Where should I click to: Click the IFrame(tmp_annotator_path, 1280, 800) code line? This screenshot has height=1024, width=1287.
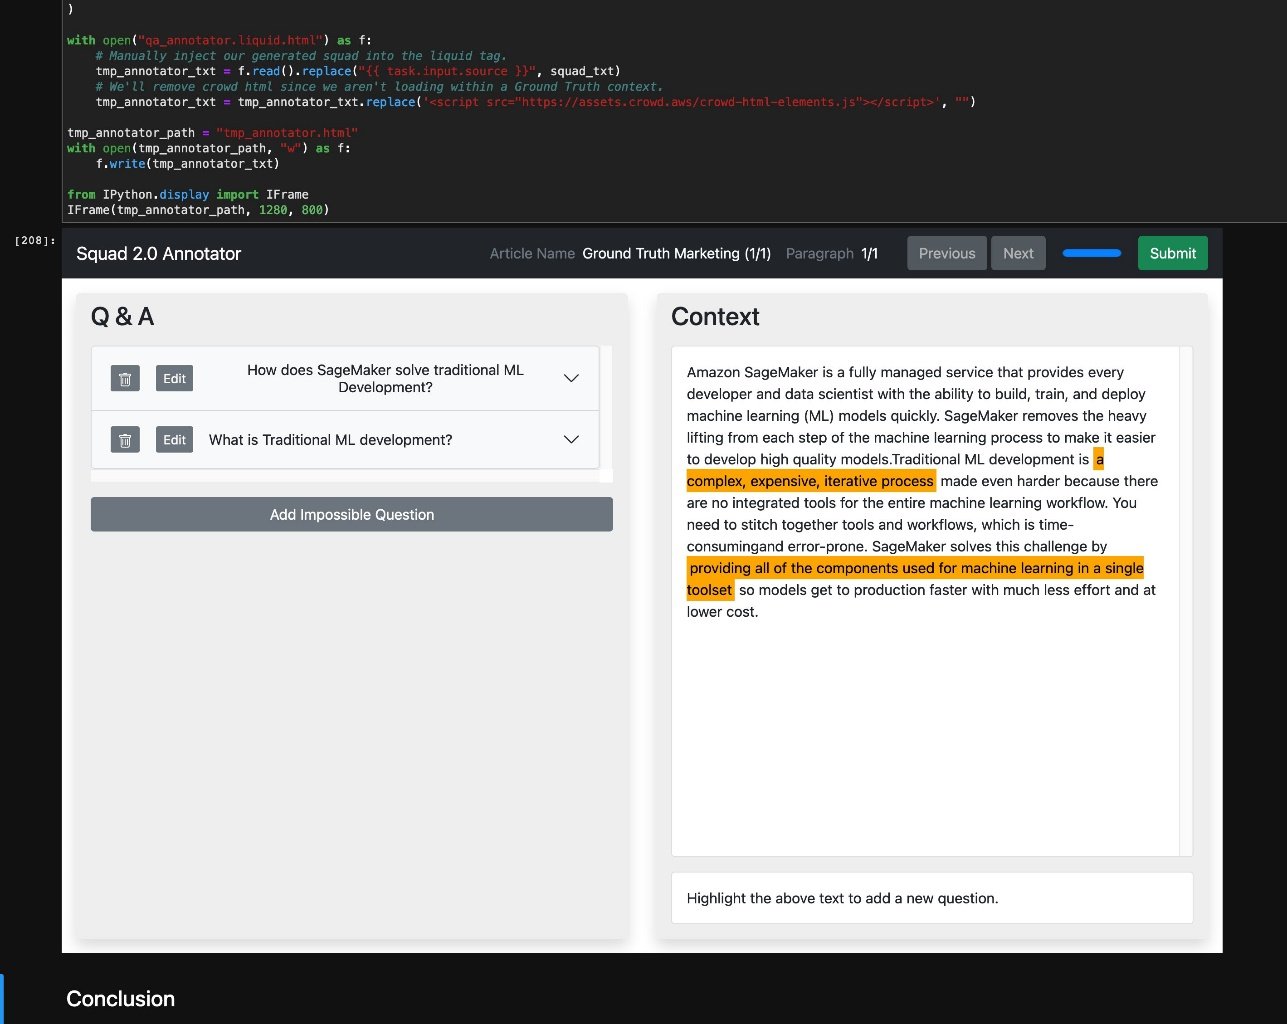pyautogui.click(x=198, y=210)
